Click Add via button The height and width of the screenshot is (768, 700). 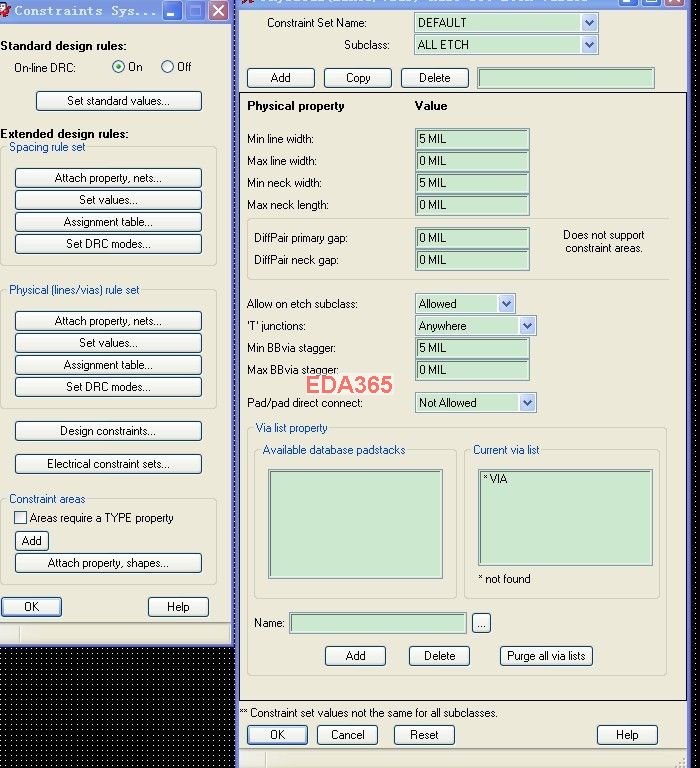[355, 656]
